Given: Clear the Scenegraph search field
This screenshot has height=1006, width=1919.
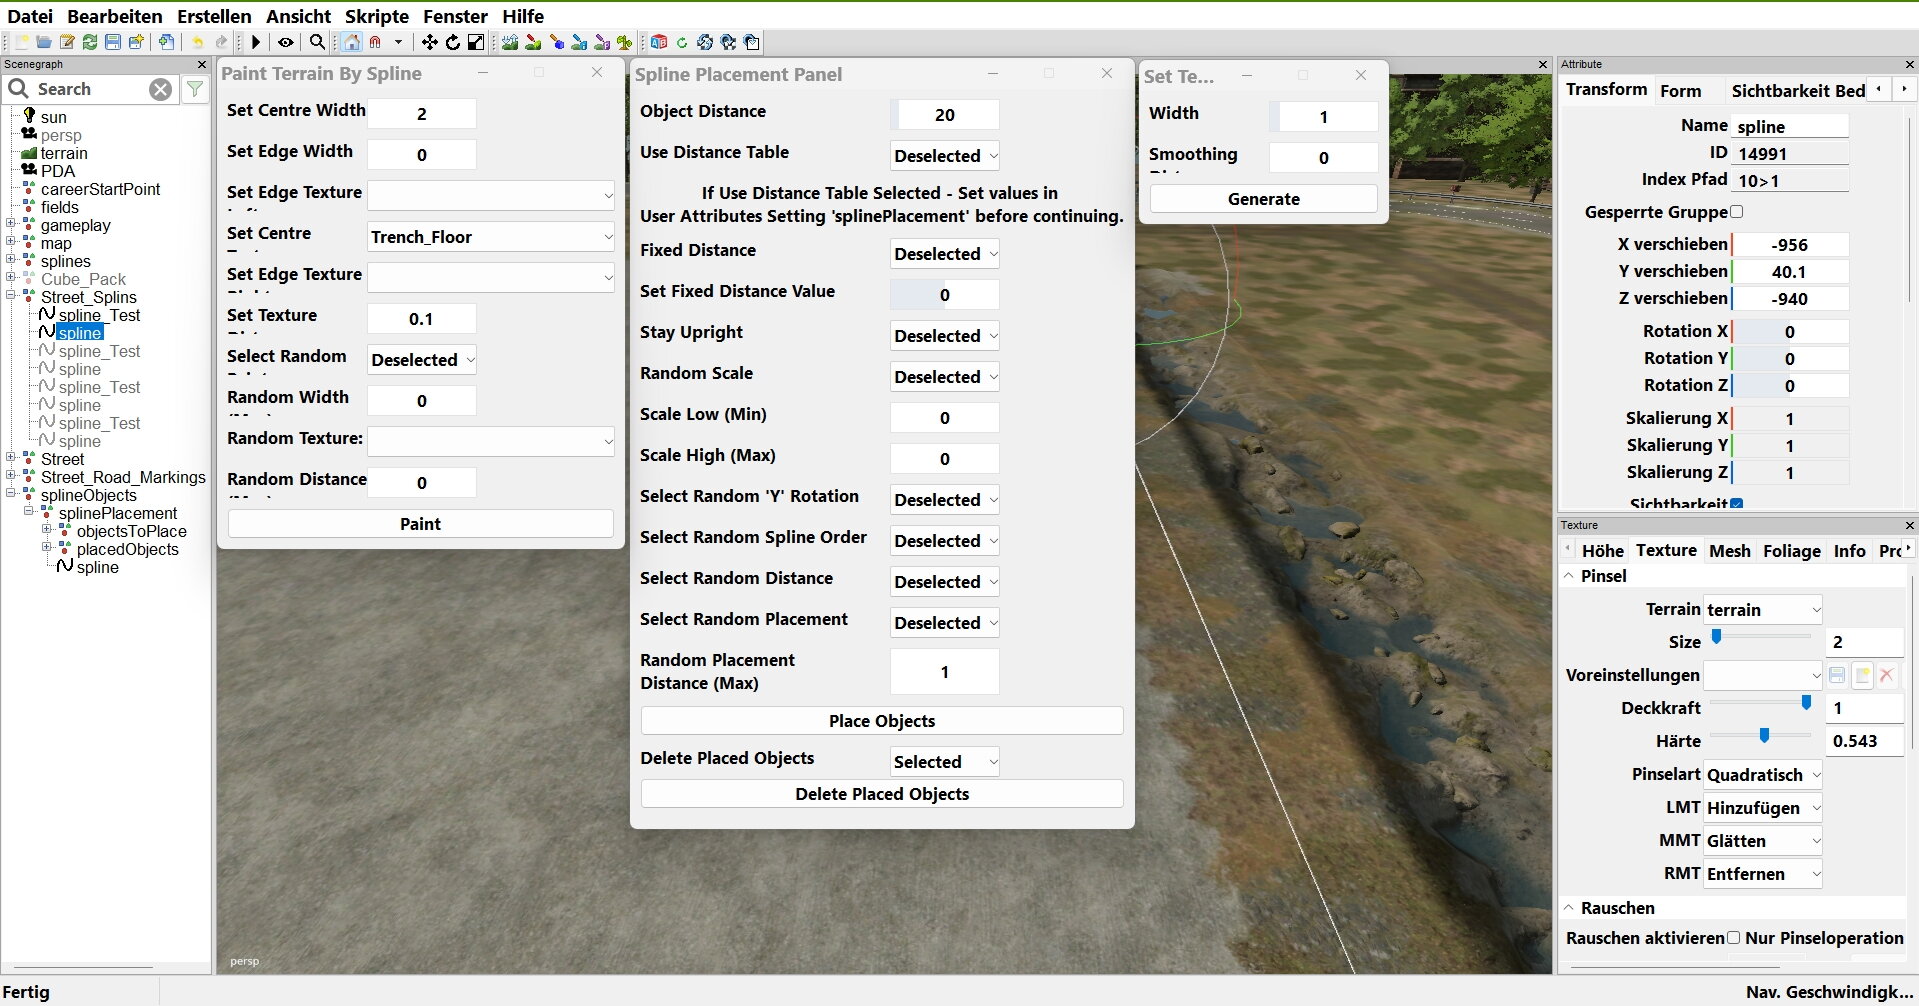Looking at the screenshot, I should [160, 89].
